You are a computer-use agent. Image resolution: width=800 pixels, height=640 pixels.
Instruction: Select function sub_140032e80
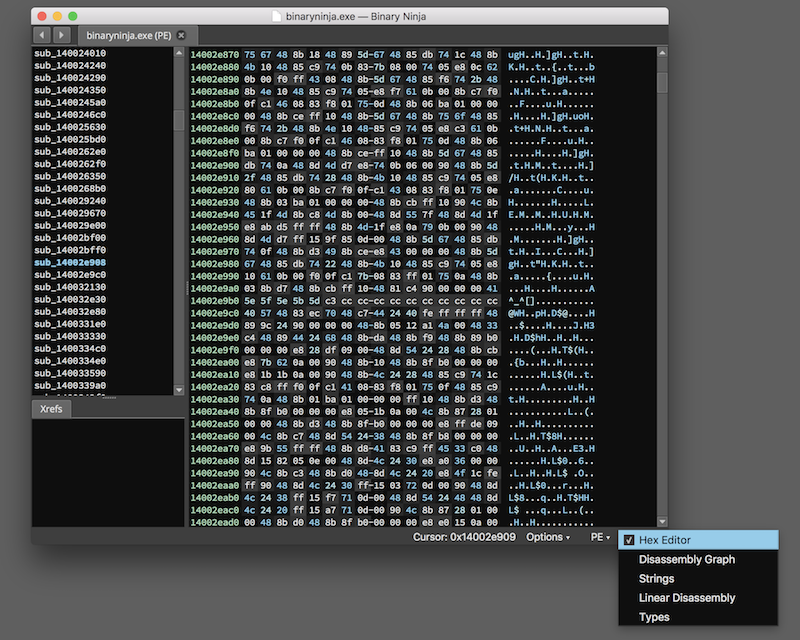tap(70, 312)
